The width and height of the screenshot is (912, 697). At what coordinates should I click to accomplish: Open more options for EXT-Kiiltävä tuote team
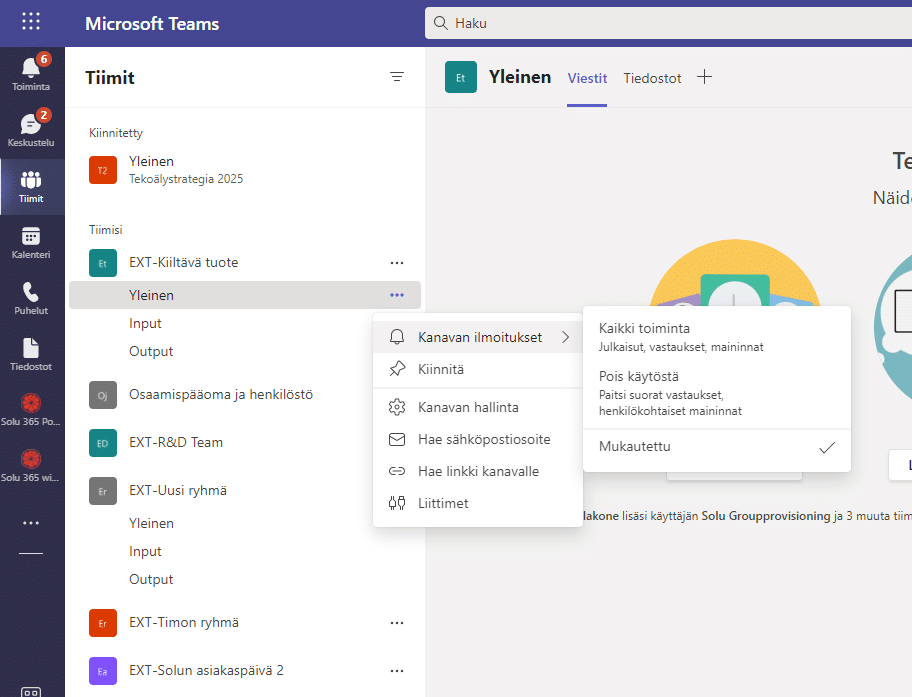[397, 263]
